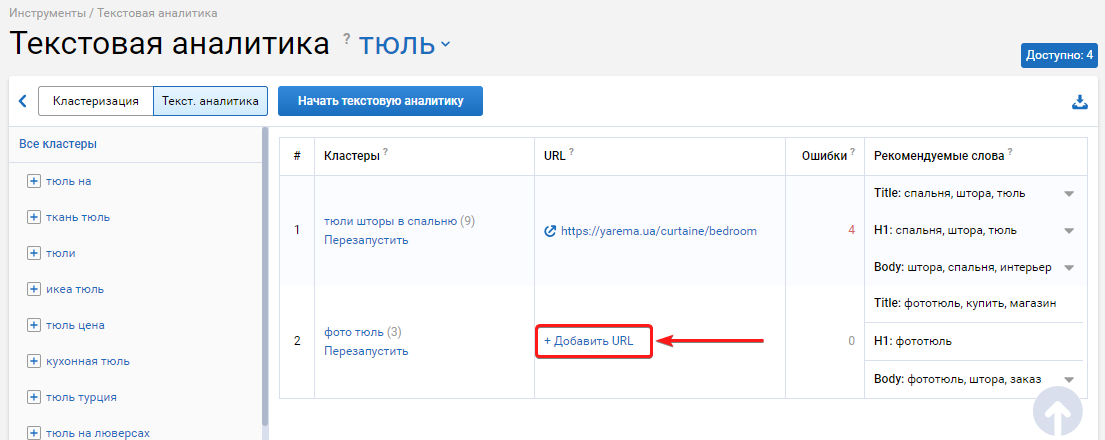Expand the 'тюль турция' cluster plus icon
This screenshot has height=440, width=1105.
pyautogui.click(x=33, y=397)
